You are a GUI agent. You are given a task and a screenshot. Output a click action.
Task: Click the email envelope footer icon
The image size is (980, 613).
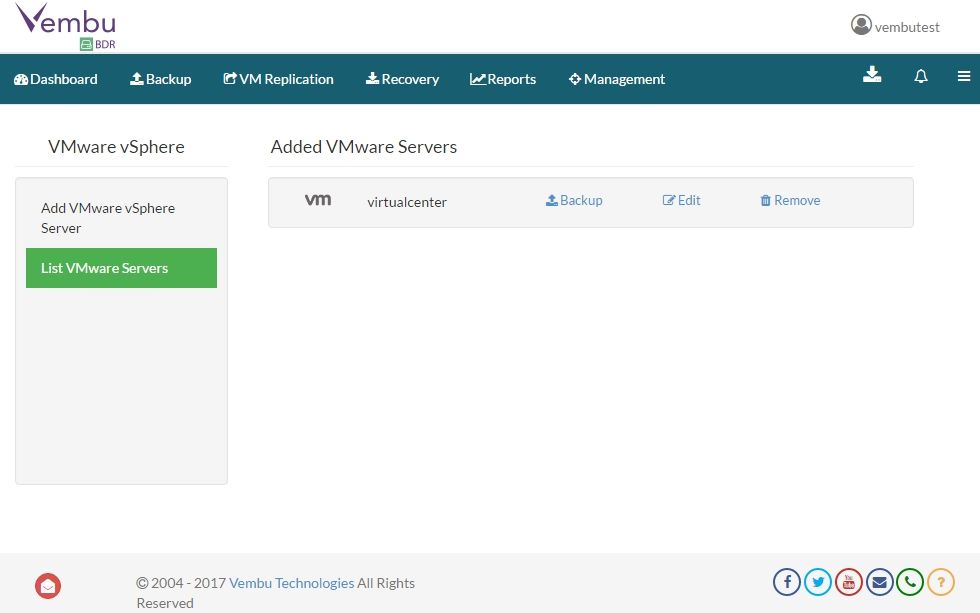point(879,582)
